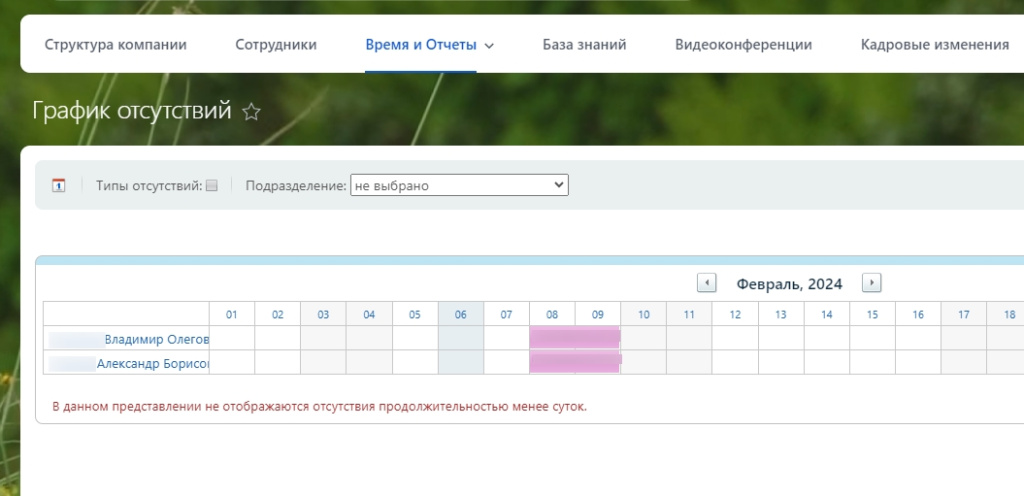Go to next month arrow
The height and width of the screenshot is (496, 1024).
click(871, 283)
